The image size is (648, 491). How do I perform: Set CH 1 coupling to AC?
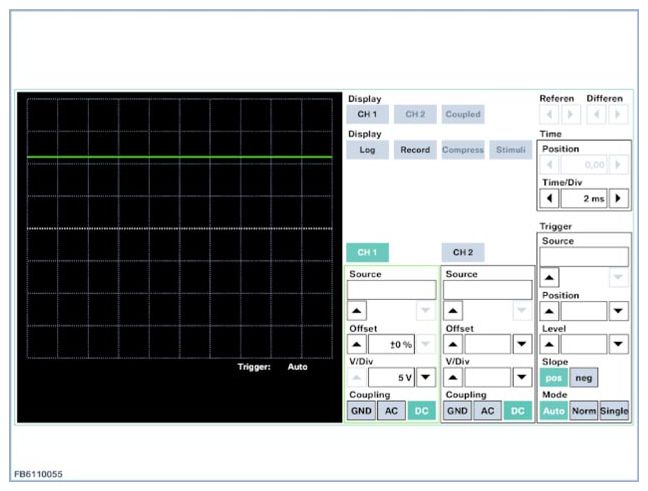pyautogui.click(x=390, y=411)
